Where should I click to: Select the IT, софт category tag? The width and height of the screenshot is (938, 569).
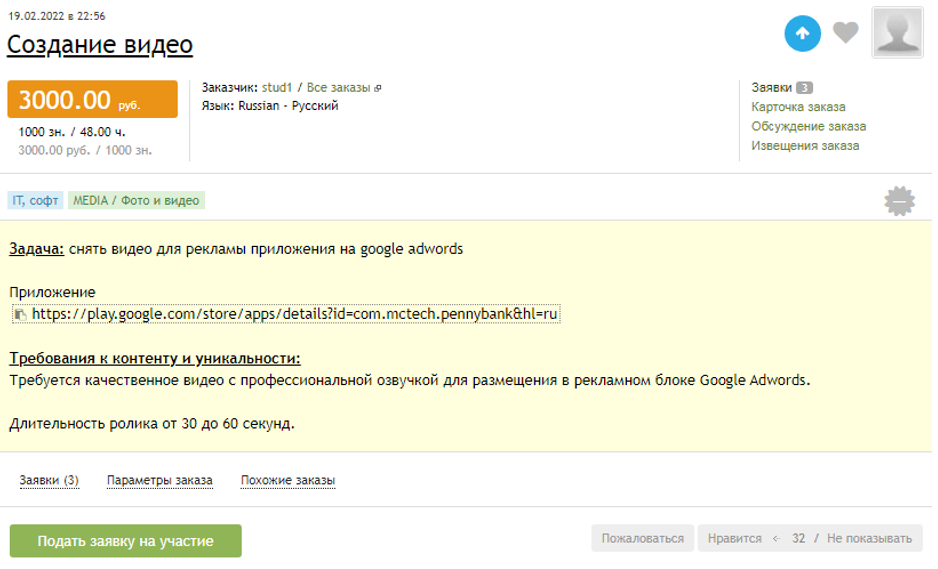(35, 200)
